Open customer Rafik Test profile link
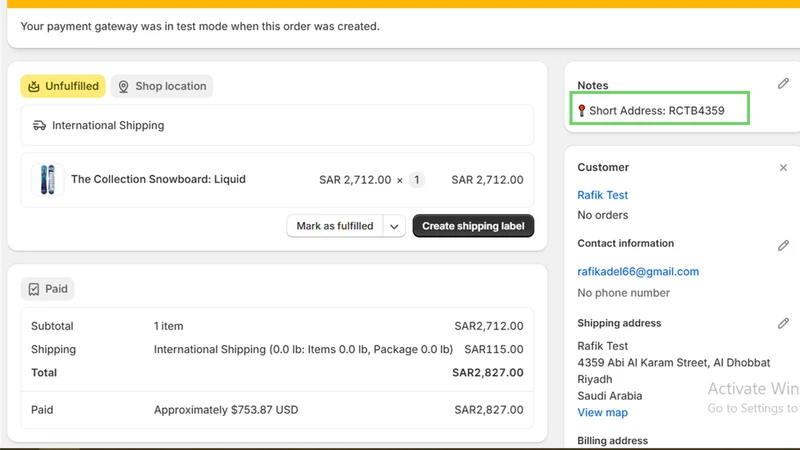This screenshot has height=450, width=800. click(x=603, y=195)
